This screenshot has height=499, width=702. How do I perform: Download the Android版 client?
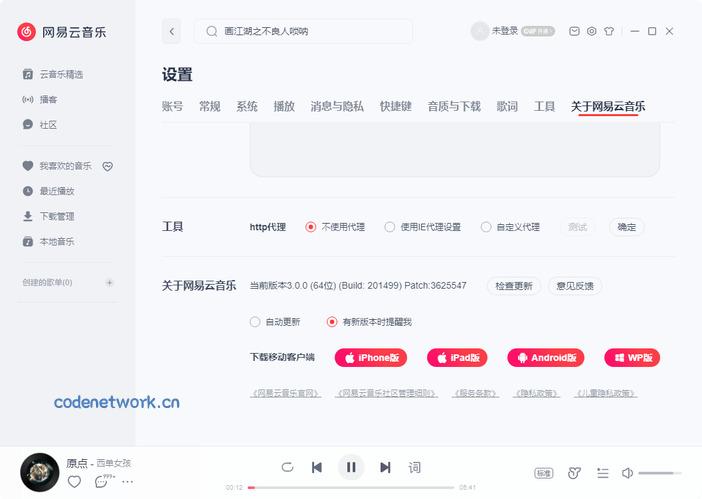pyautogui.click(x=546, y=358)
